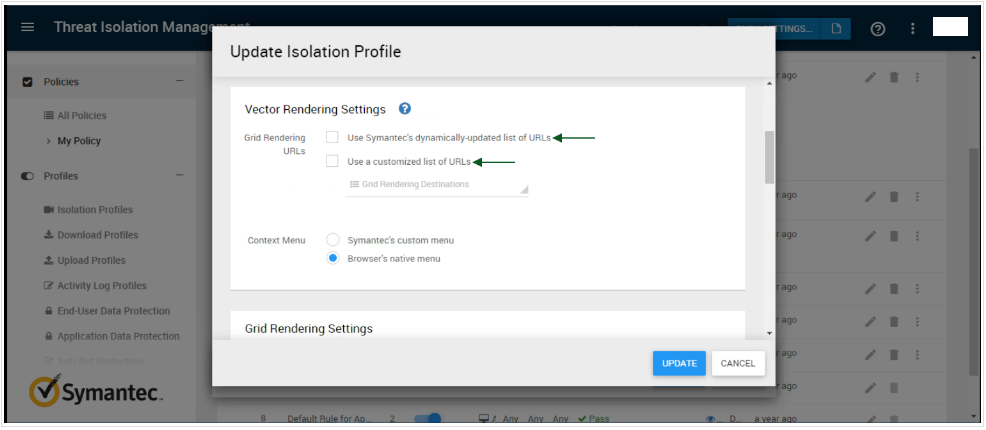Click the pencil edit icon in the first rule row
The width and height of the screenshot is (986, 430).
point(870,78)
